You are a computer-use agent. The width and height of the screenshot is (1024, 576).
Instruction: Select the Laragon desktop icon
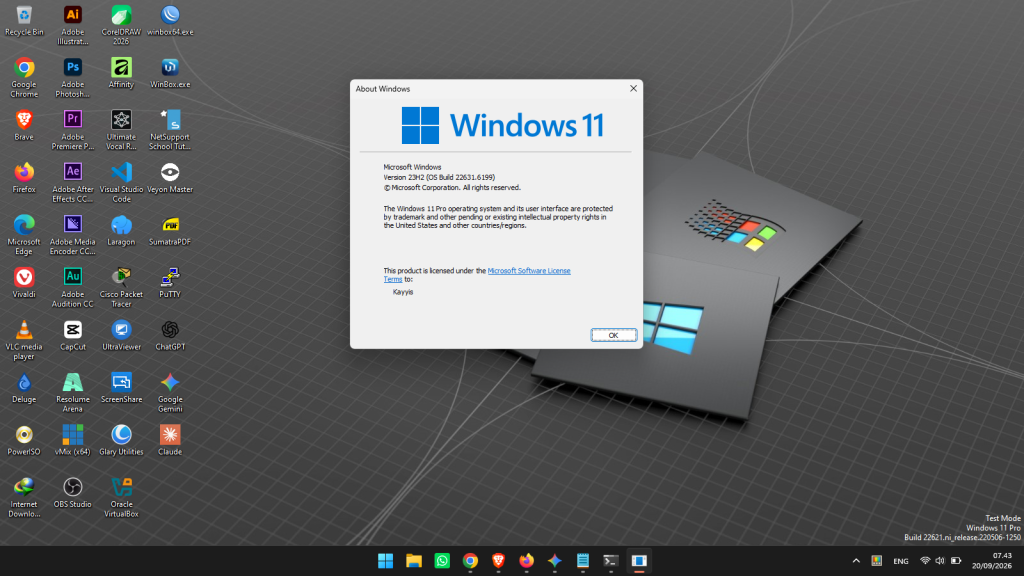[121, 230]
